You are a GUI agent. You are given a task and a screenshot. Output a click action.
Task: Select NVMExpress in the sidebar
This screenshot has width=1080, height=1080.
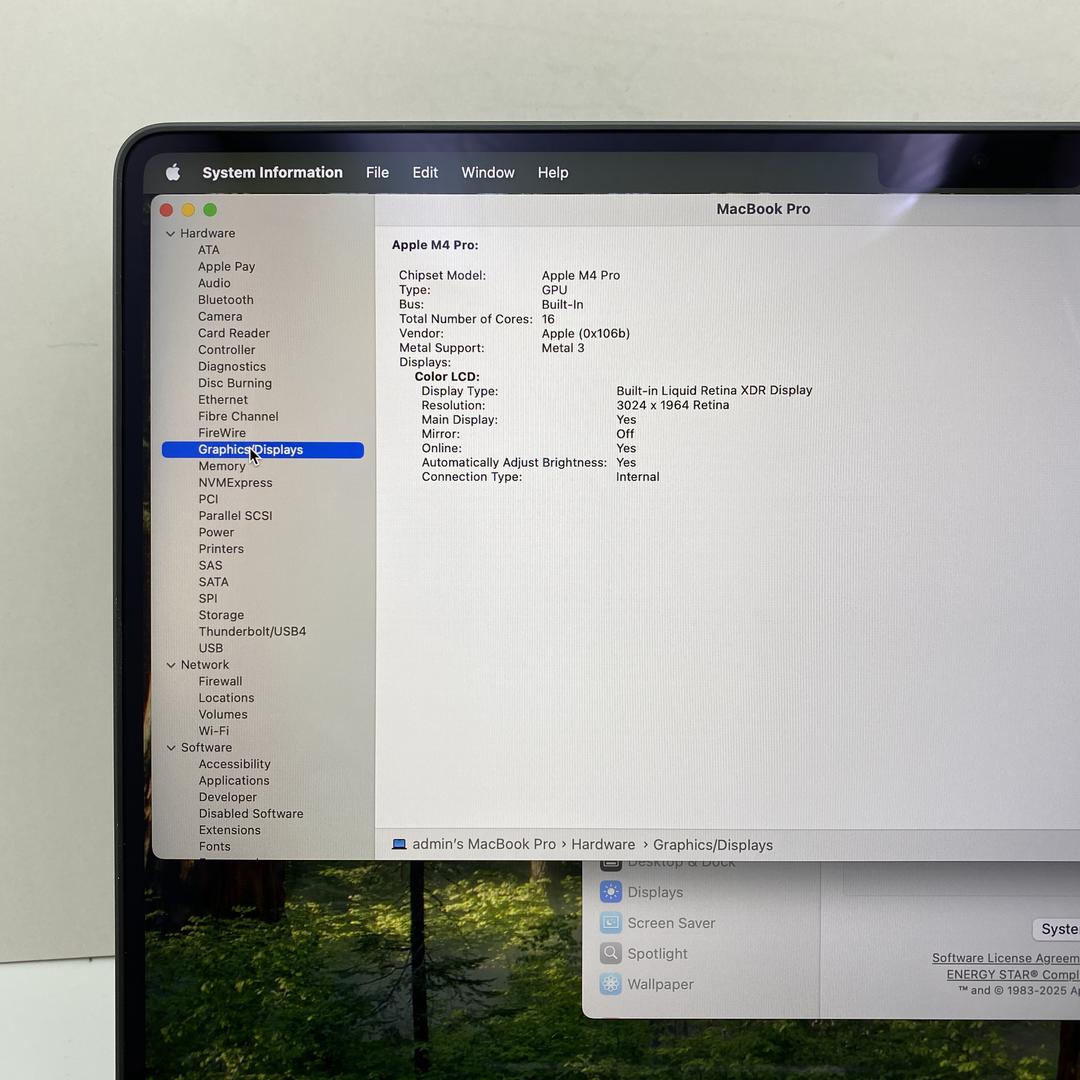point(236,483)
